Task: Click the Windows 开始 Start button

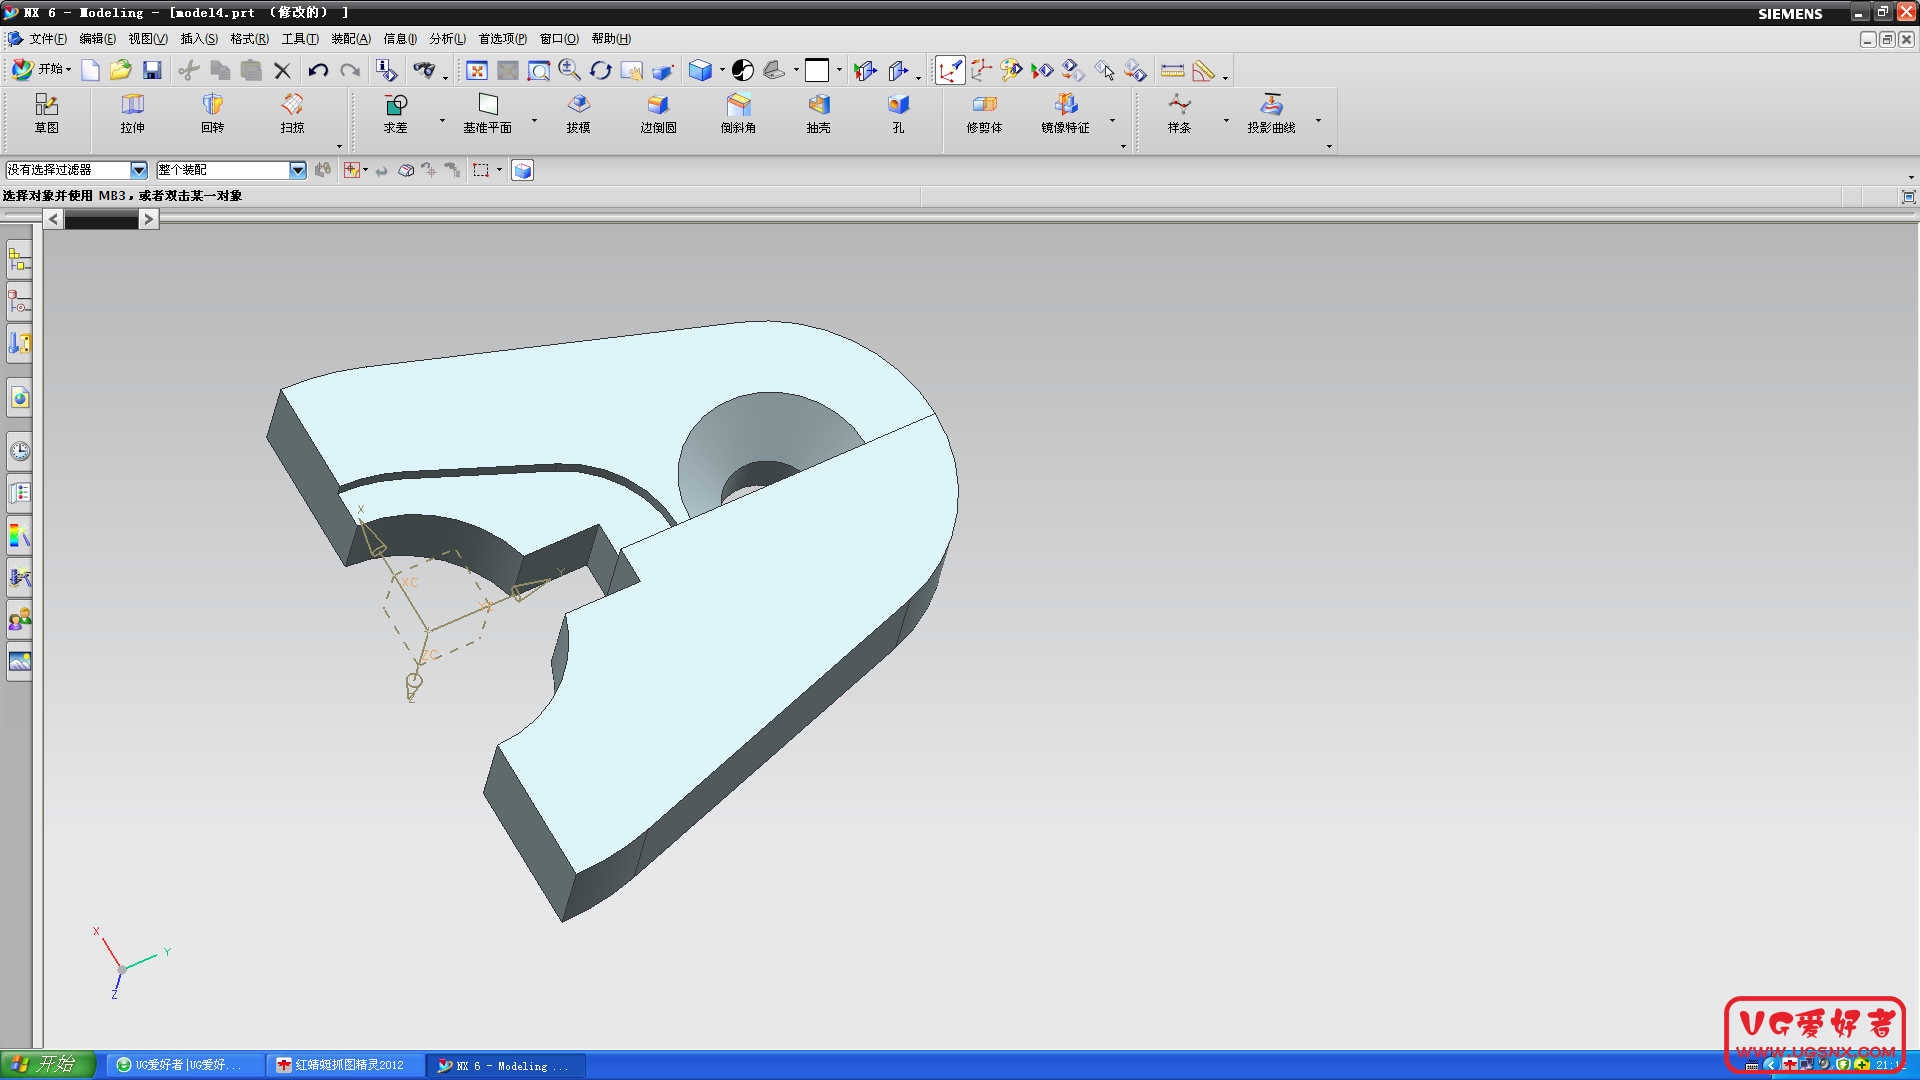Action: pos(48,1065)
